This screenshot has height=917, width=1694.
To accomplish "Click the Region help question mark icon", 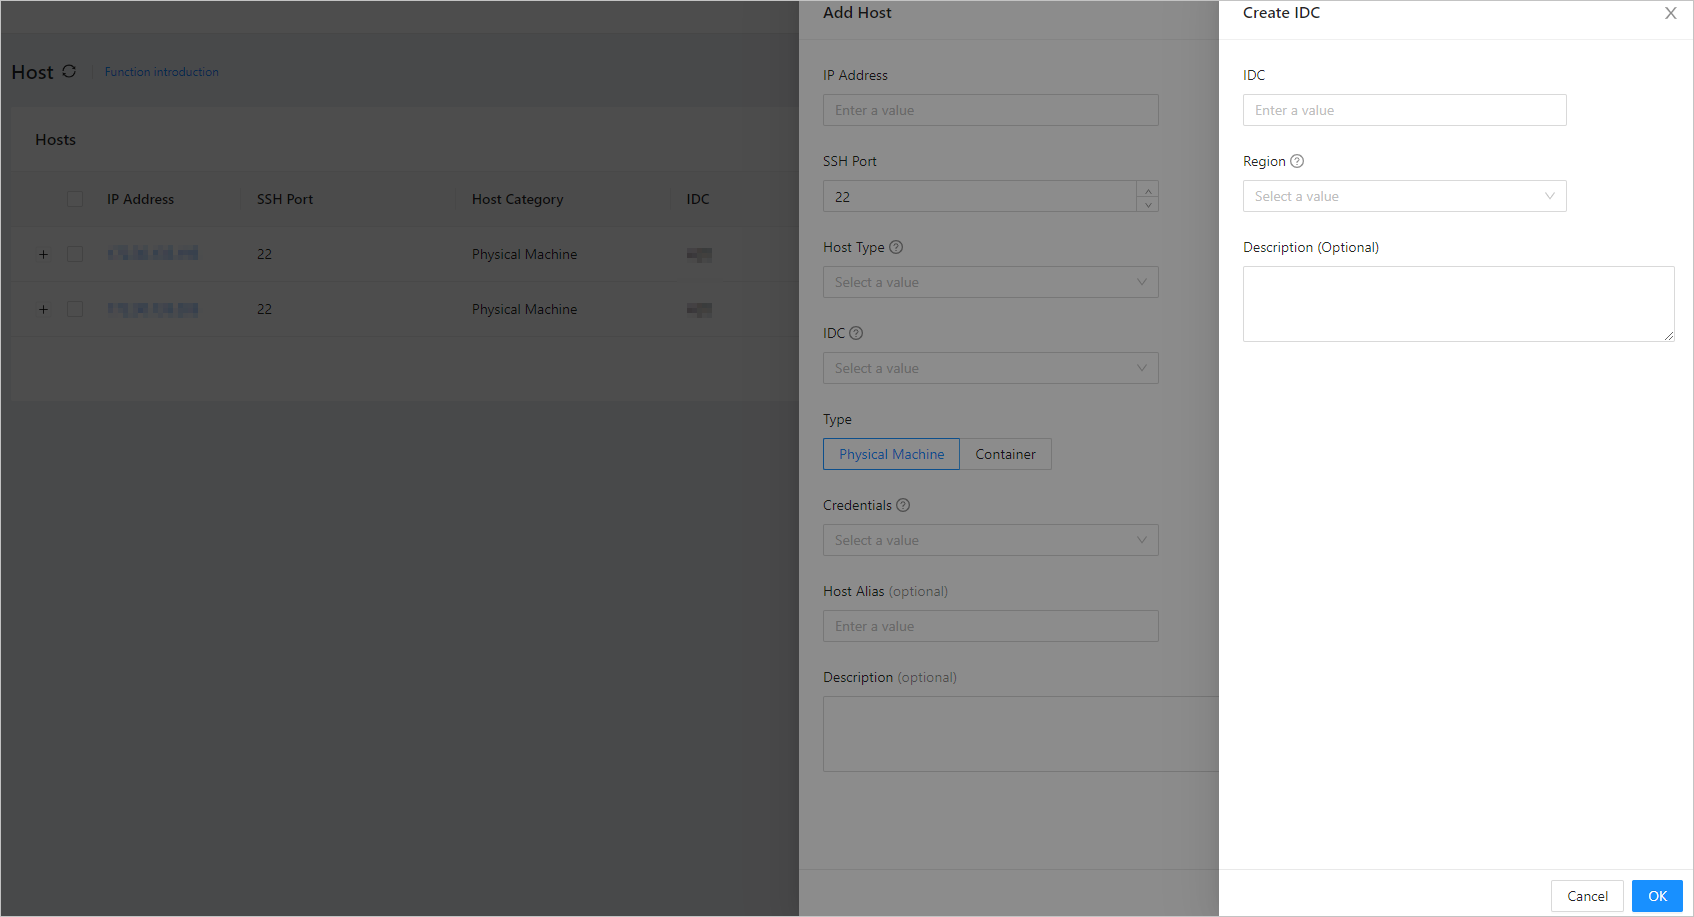I will coord(1297,161).
